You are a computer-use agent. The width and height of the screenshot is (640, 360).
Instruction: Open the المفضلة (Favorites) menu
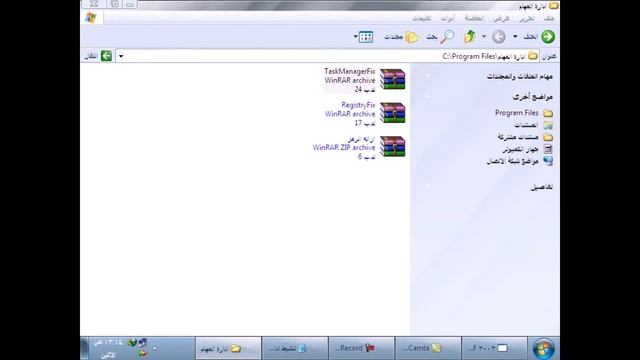pyautogui.click(x=474, y=18)
